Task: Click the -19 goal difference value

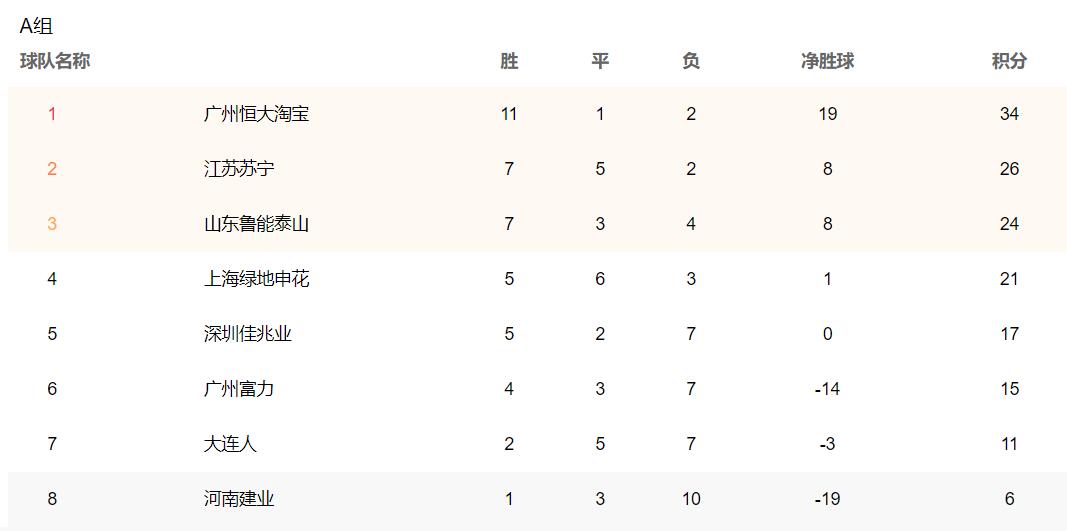Action: click(827, 499)
